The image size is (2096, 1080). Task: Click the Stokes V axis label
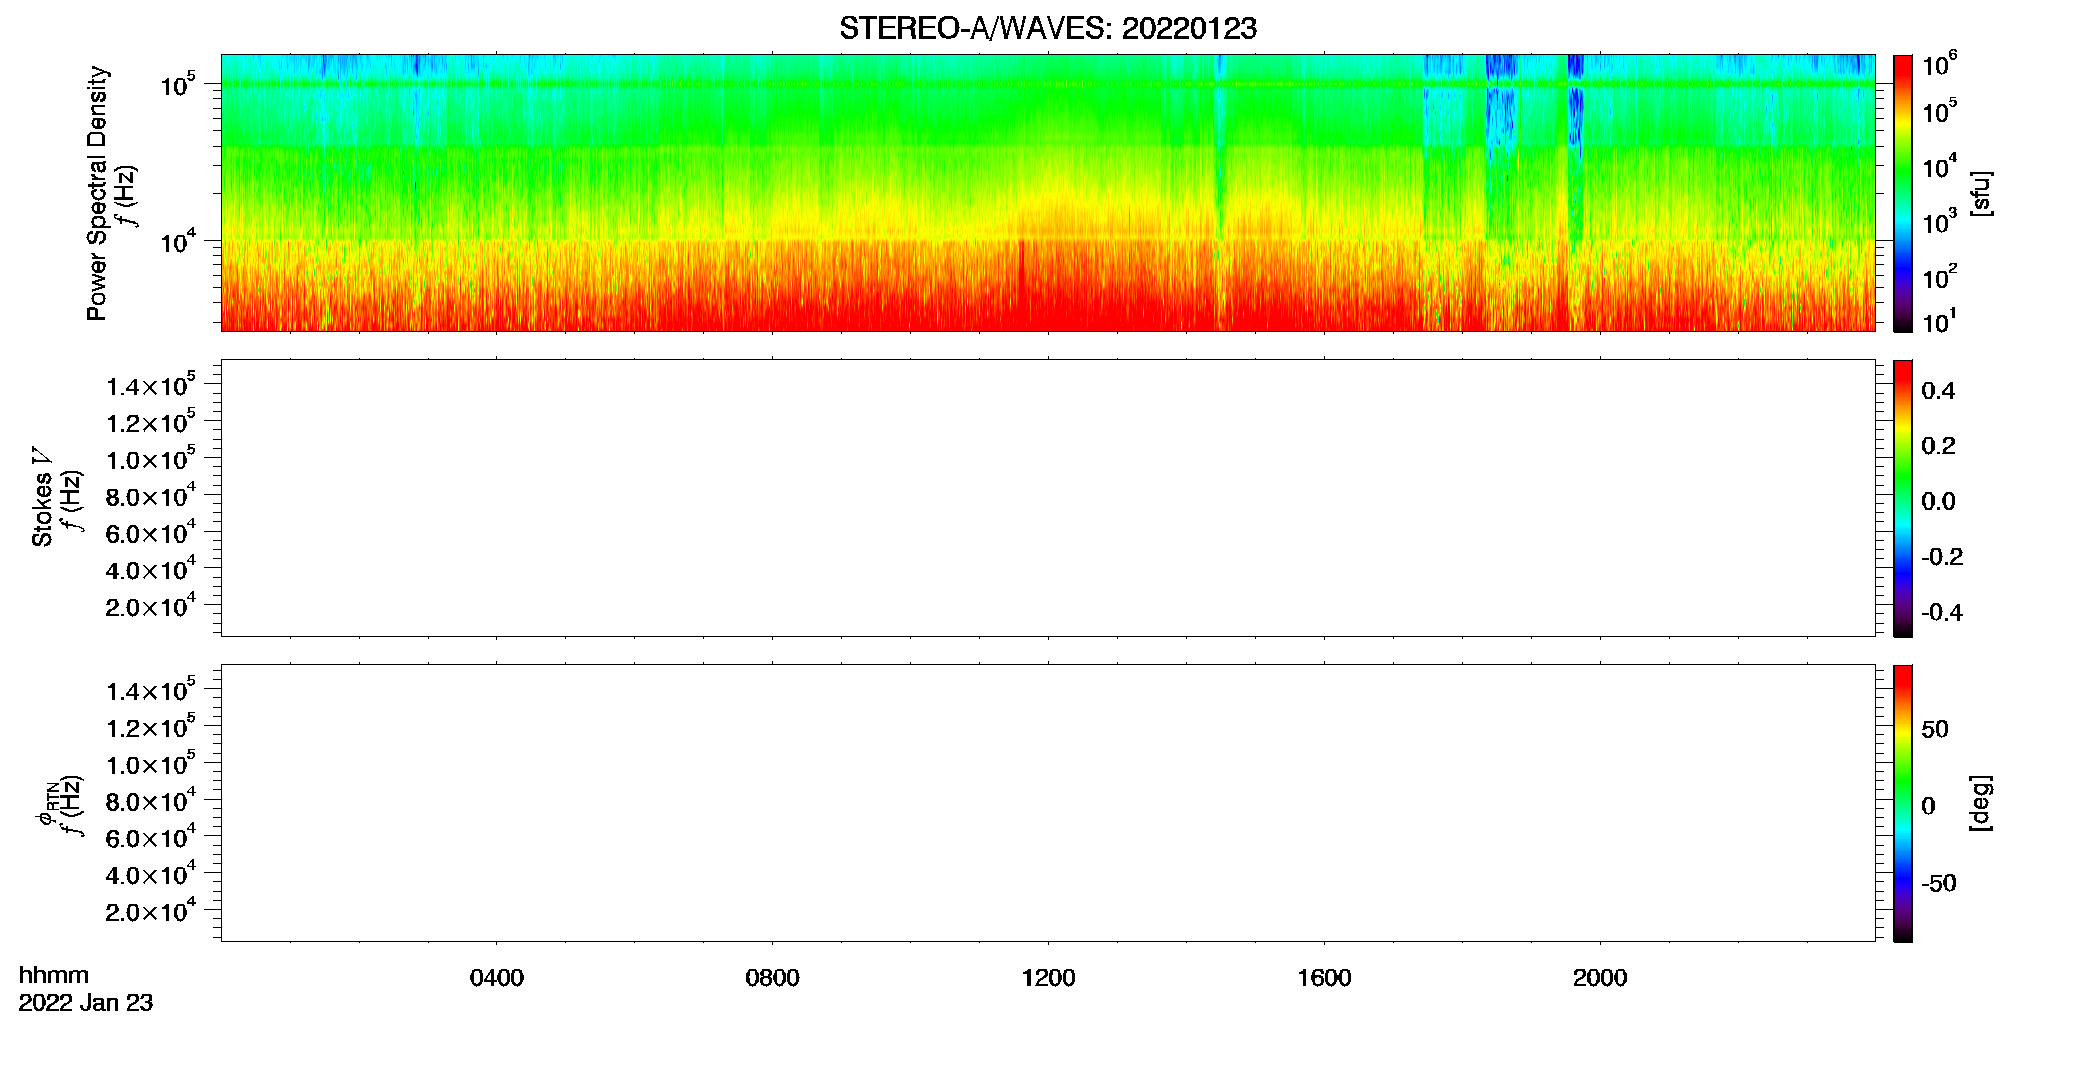pyautogui.click(x=42, y=497)
